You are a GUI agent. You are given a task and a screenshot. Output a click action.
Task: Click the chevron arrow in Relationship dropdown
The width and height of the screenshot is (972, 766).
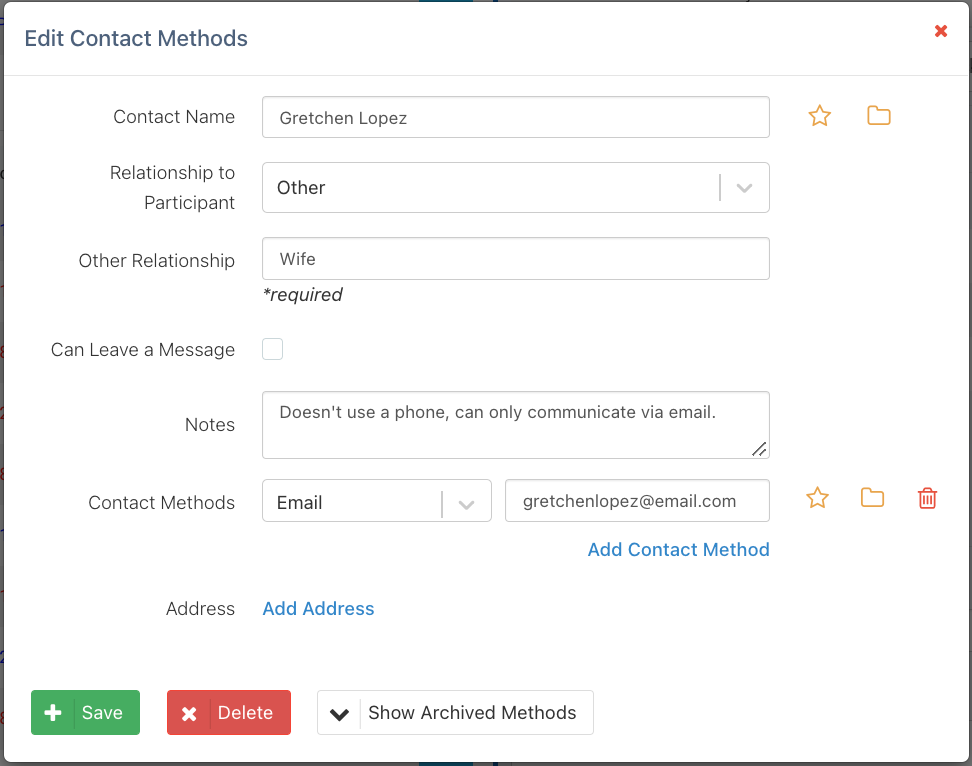(x=744, y=188)
